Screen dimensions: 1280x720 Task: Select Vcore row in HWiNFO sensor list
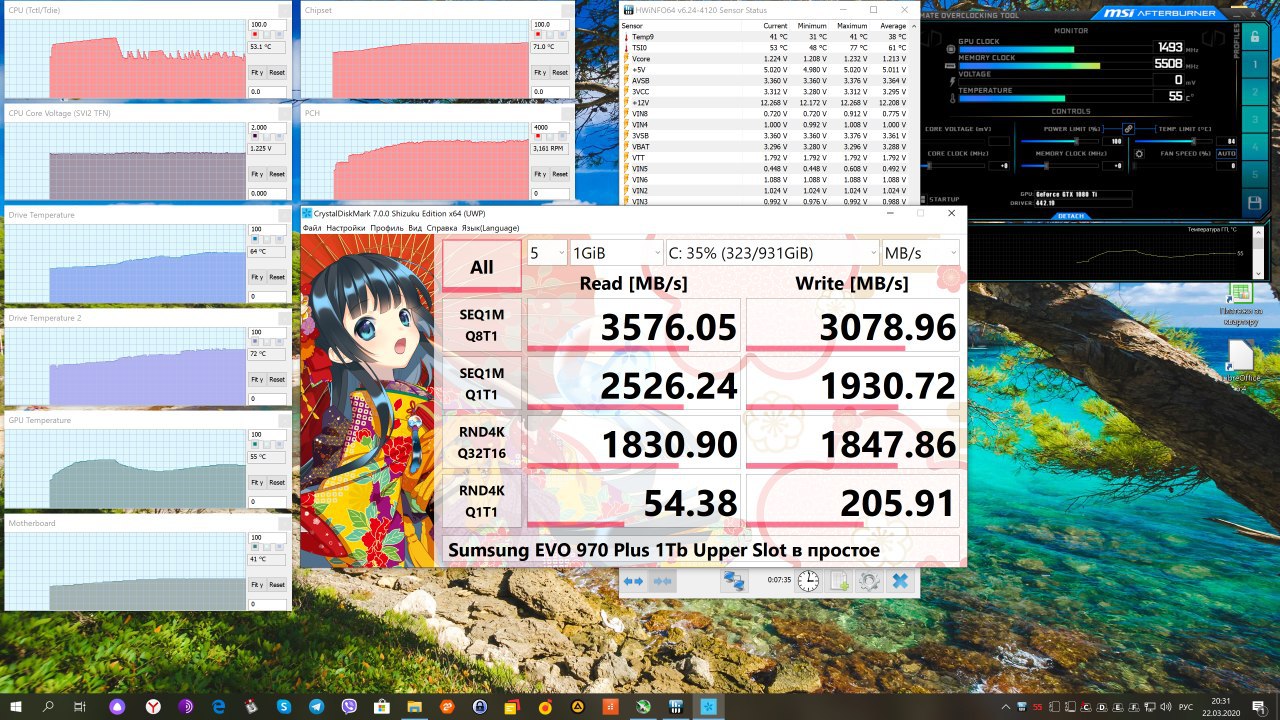pos(765,59)
